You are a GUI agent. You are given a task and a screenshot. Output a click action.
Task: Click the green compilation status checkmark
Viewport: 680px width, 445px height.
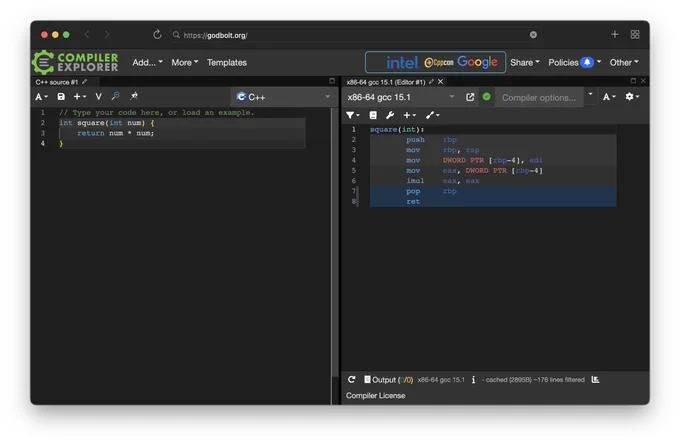(x=487, y=97)
